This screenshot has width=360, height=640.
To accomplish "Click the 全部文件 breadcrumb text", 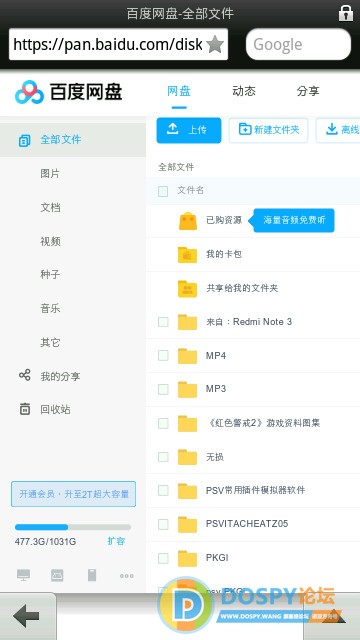I will coord(176,167).
